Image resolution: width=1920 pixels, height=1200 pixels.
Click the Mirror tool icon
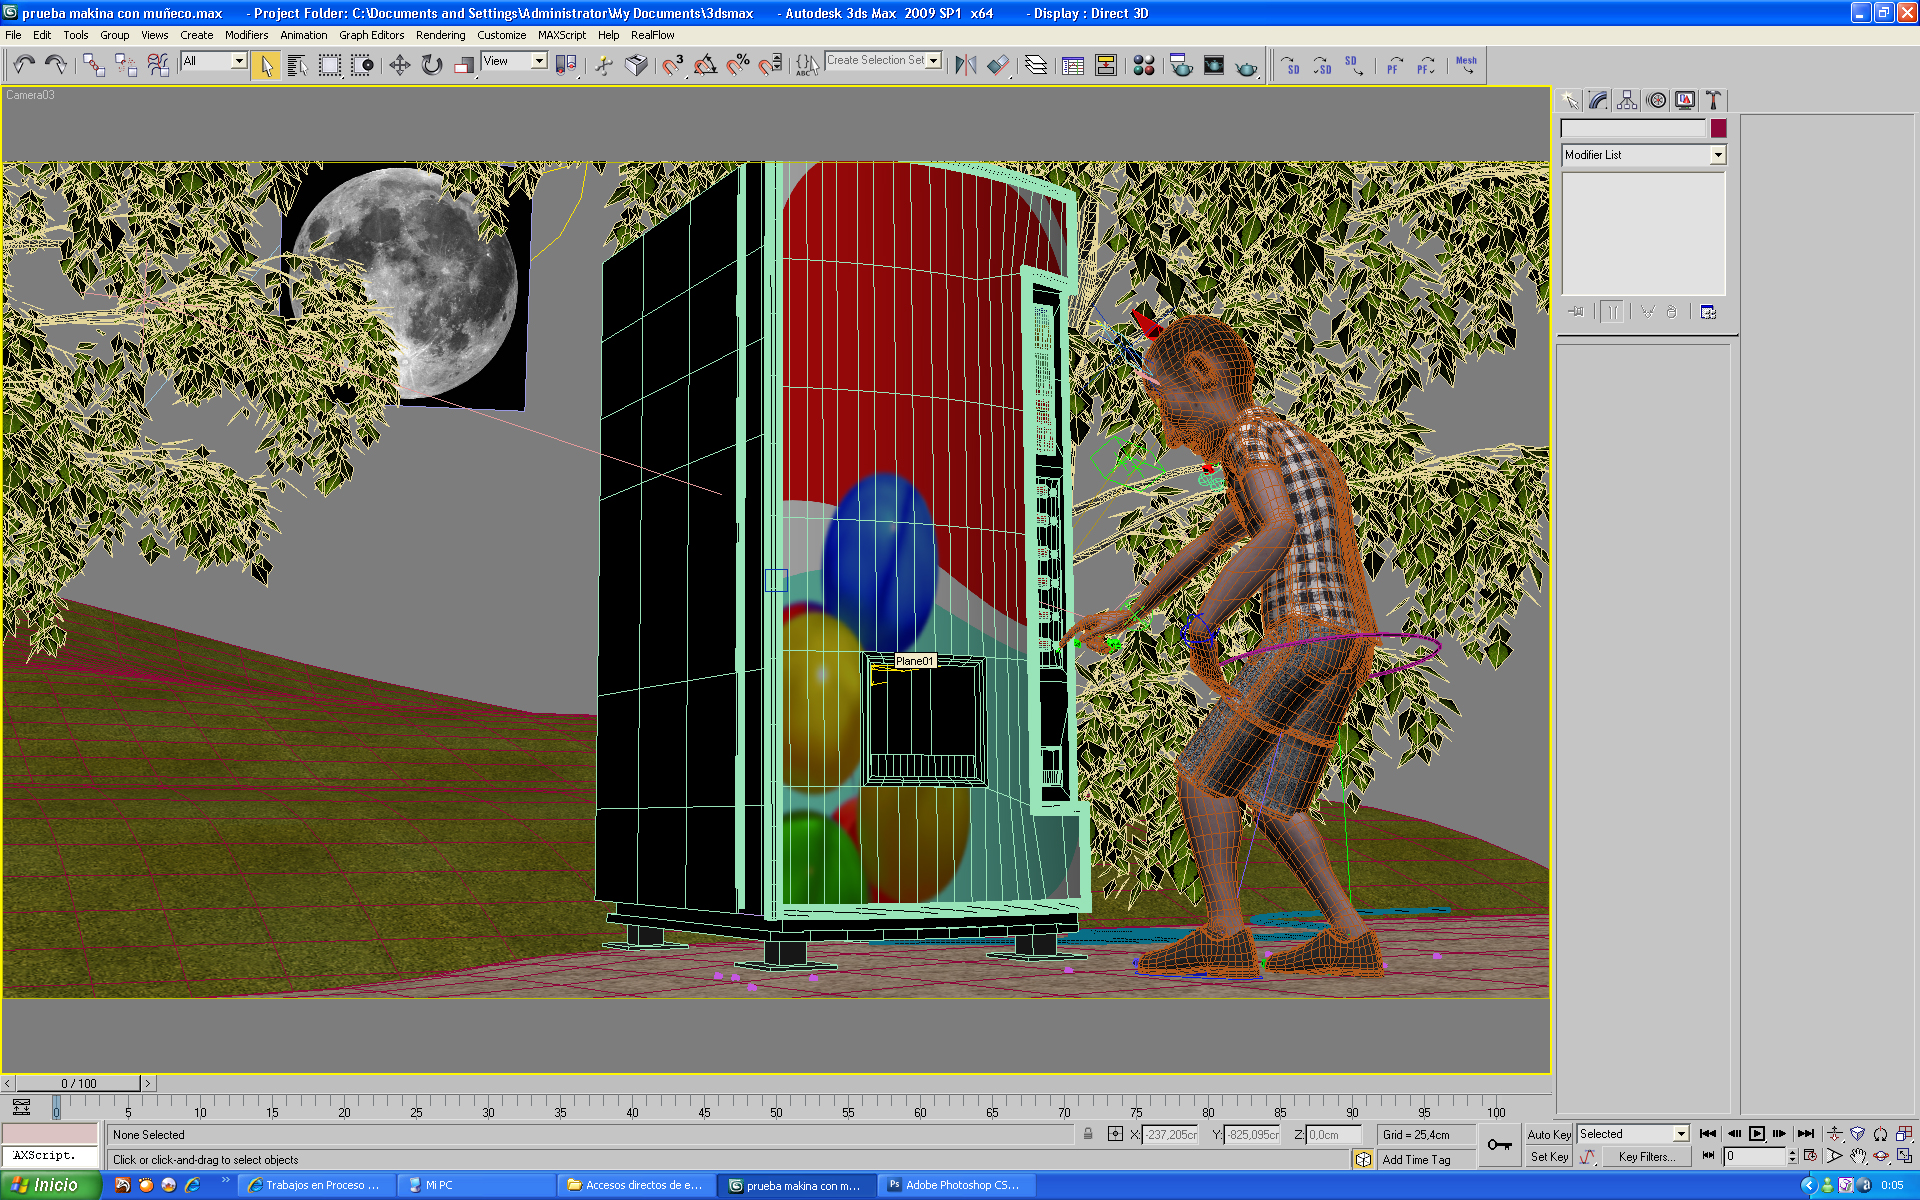pyautogui.click(x=965, y=66)
